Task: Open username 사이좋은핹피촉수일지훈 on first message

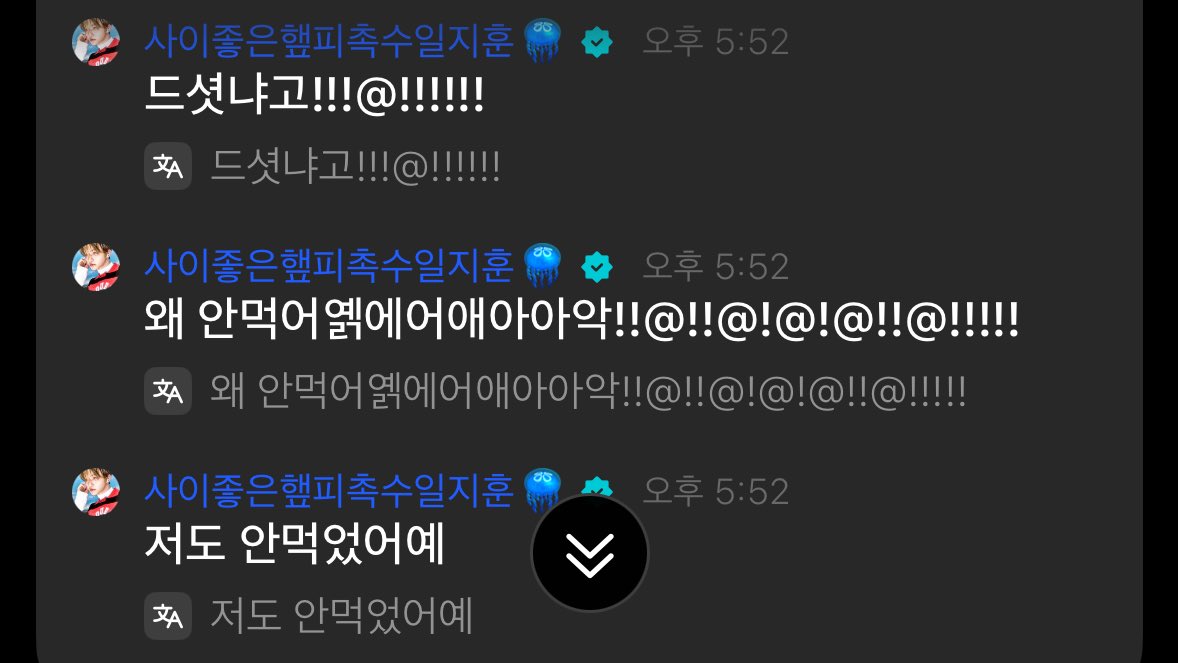Action: pyautogui.click(x=329, y=41)
